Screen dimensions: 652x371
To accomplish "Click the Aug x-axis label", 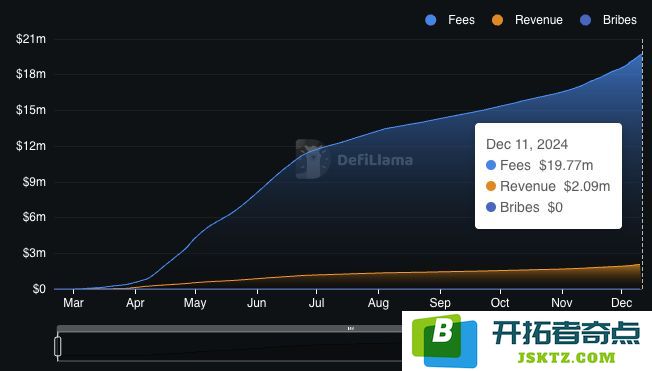I will [378, 303].
